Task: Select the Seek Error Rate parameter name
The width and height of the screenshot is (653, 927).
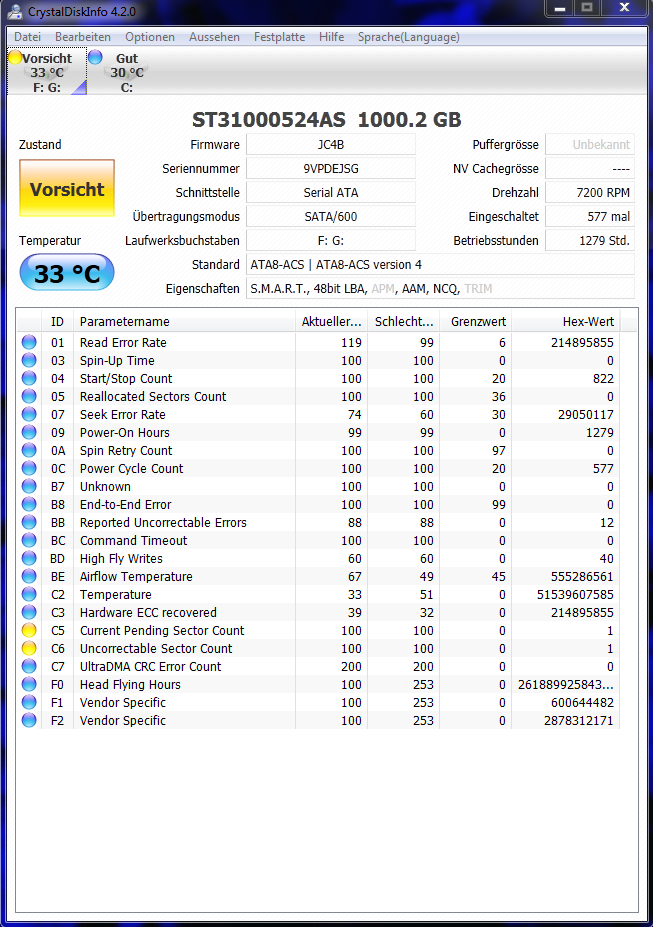Action: [x=123, y=414]
